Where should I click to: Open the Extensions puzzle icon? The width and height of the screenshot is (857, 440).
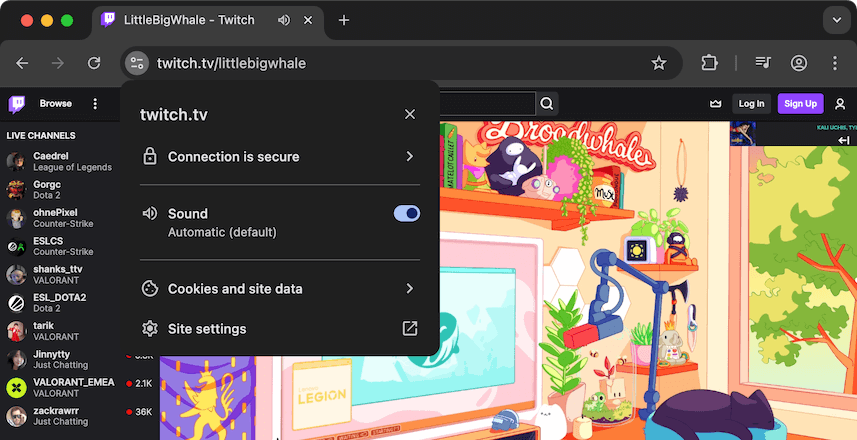pyautogui.click(x=709, y=63)
